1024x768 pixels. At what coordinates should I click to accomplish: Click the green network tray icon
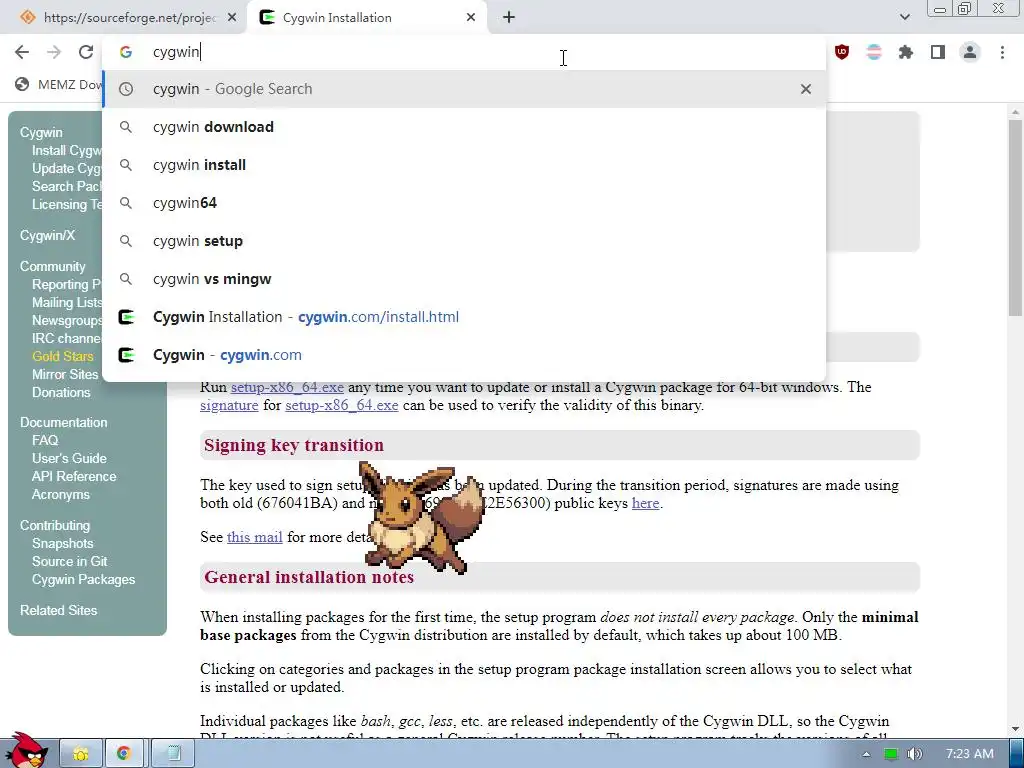(891, 754)
